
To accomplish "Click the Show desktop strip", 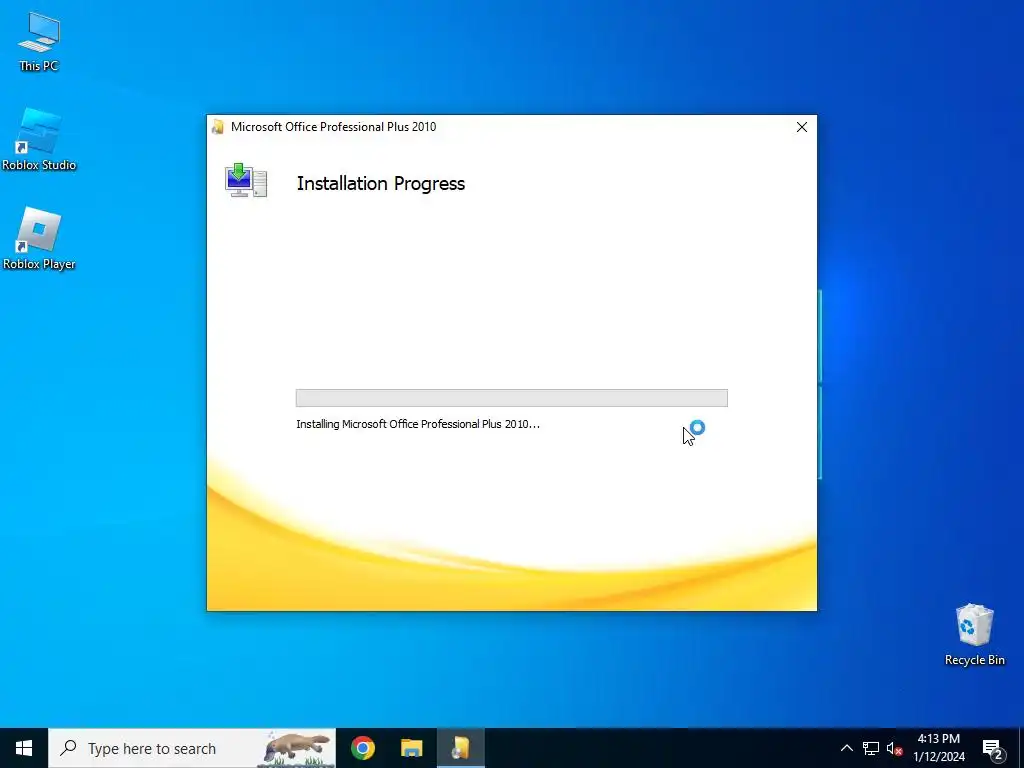I will [1021, 748].
